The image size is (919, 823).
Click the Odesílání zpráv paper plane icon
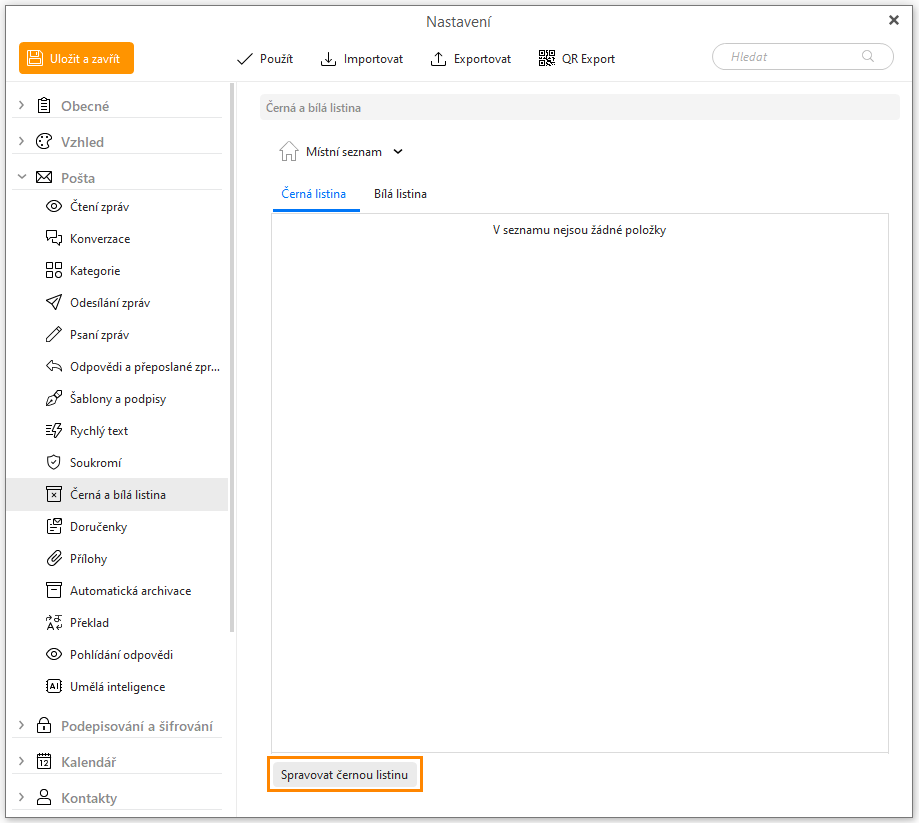(54, 302)
